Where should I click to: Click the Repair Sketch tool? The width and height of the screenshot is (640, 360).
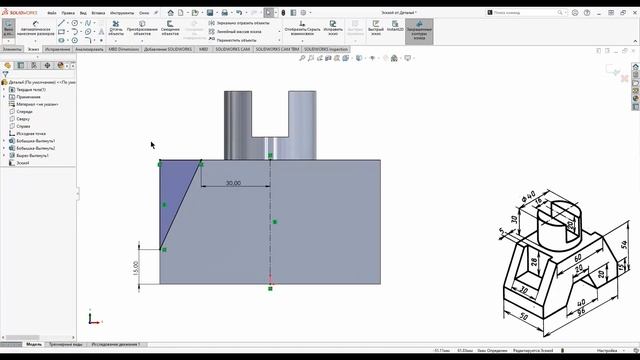[x=333, y=28]
